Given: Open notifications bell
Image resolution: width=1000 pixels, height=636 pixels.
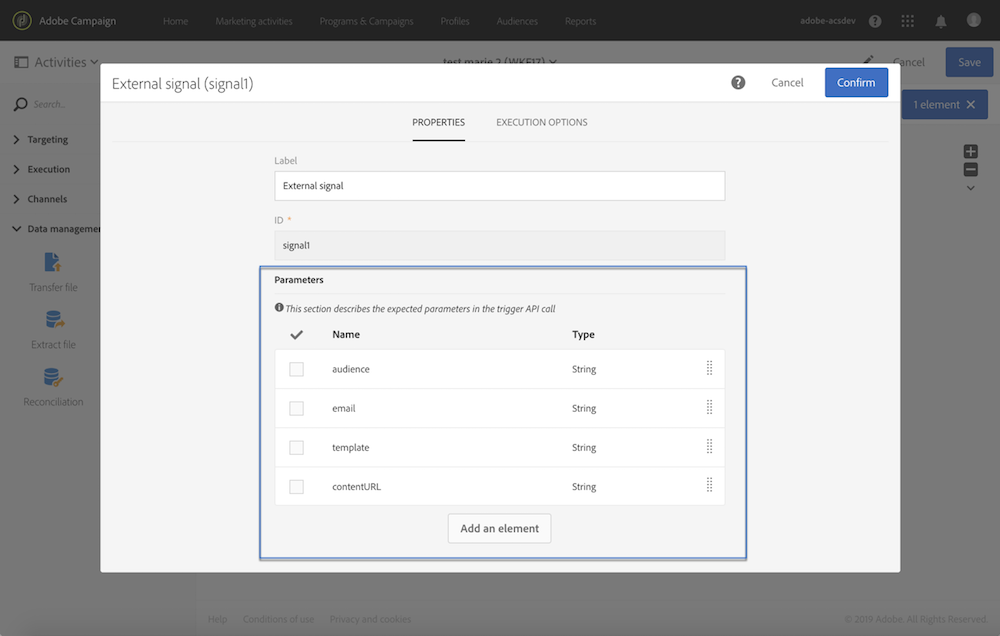Looking at the screenshot, I should [941, 21].
